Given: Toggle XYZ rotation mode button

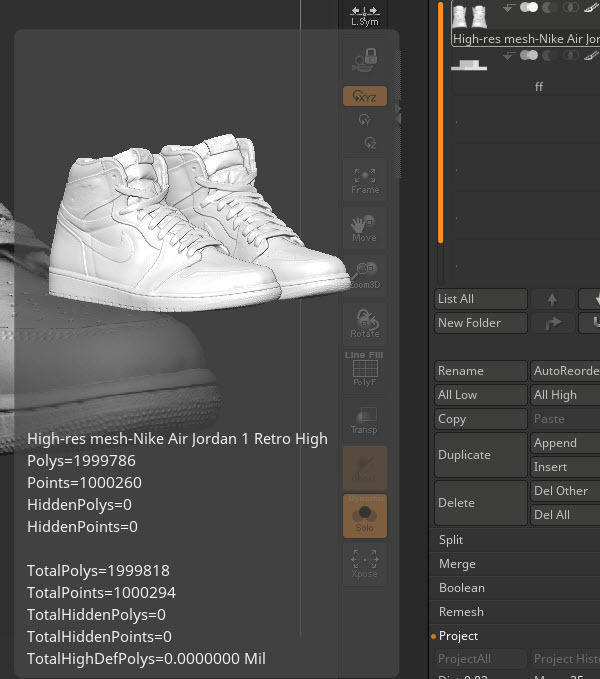Looking at the screenshot, I should pos(365,96).
